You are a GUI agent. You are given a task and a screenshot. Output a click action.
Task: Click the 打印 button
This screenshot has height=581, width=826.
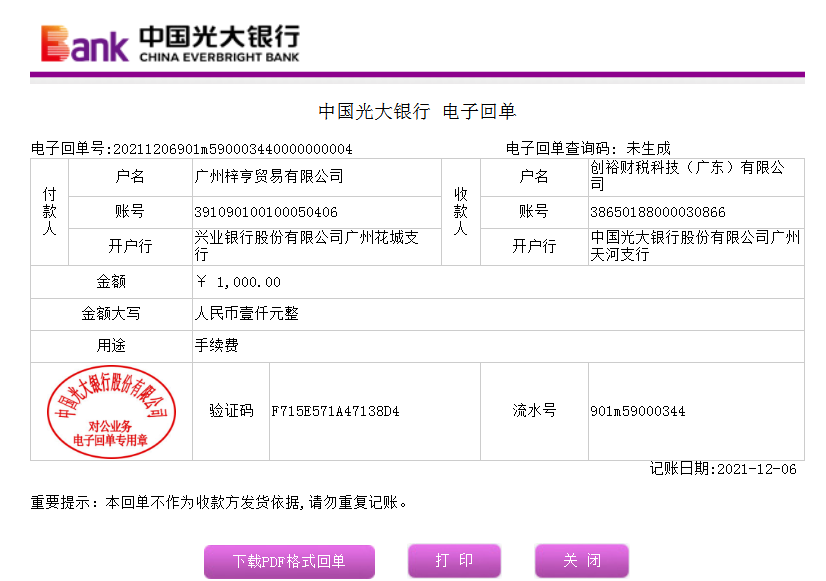454,560
